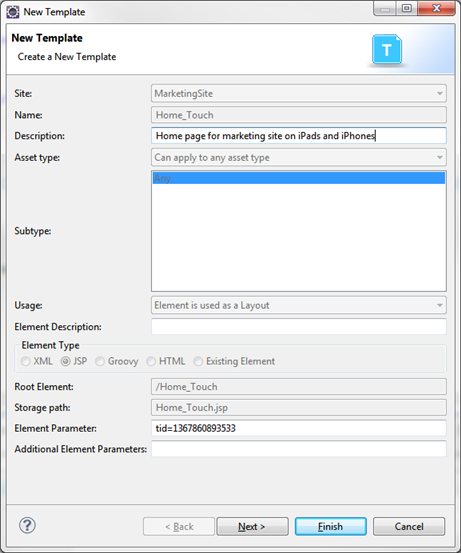Click the Next button

[252, 527]
